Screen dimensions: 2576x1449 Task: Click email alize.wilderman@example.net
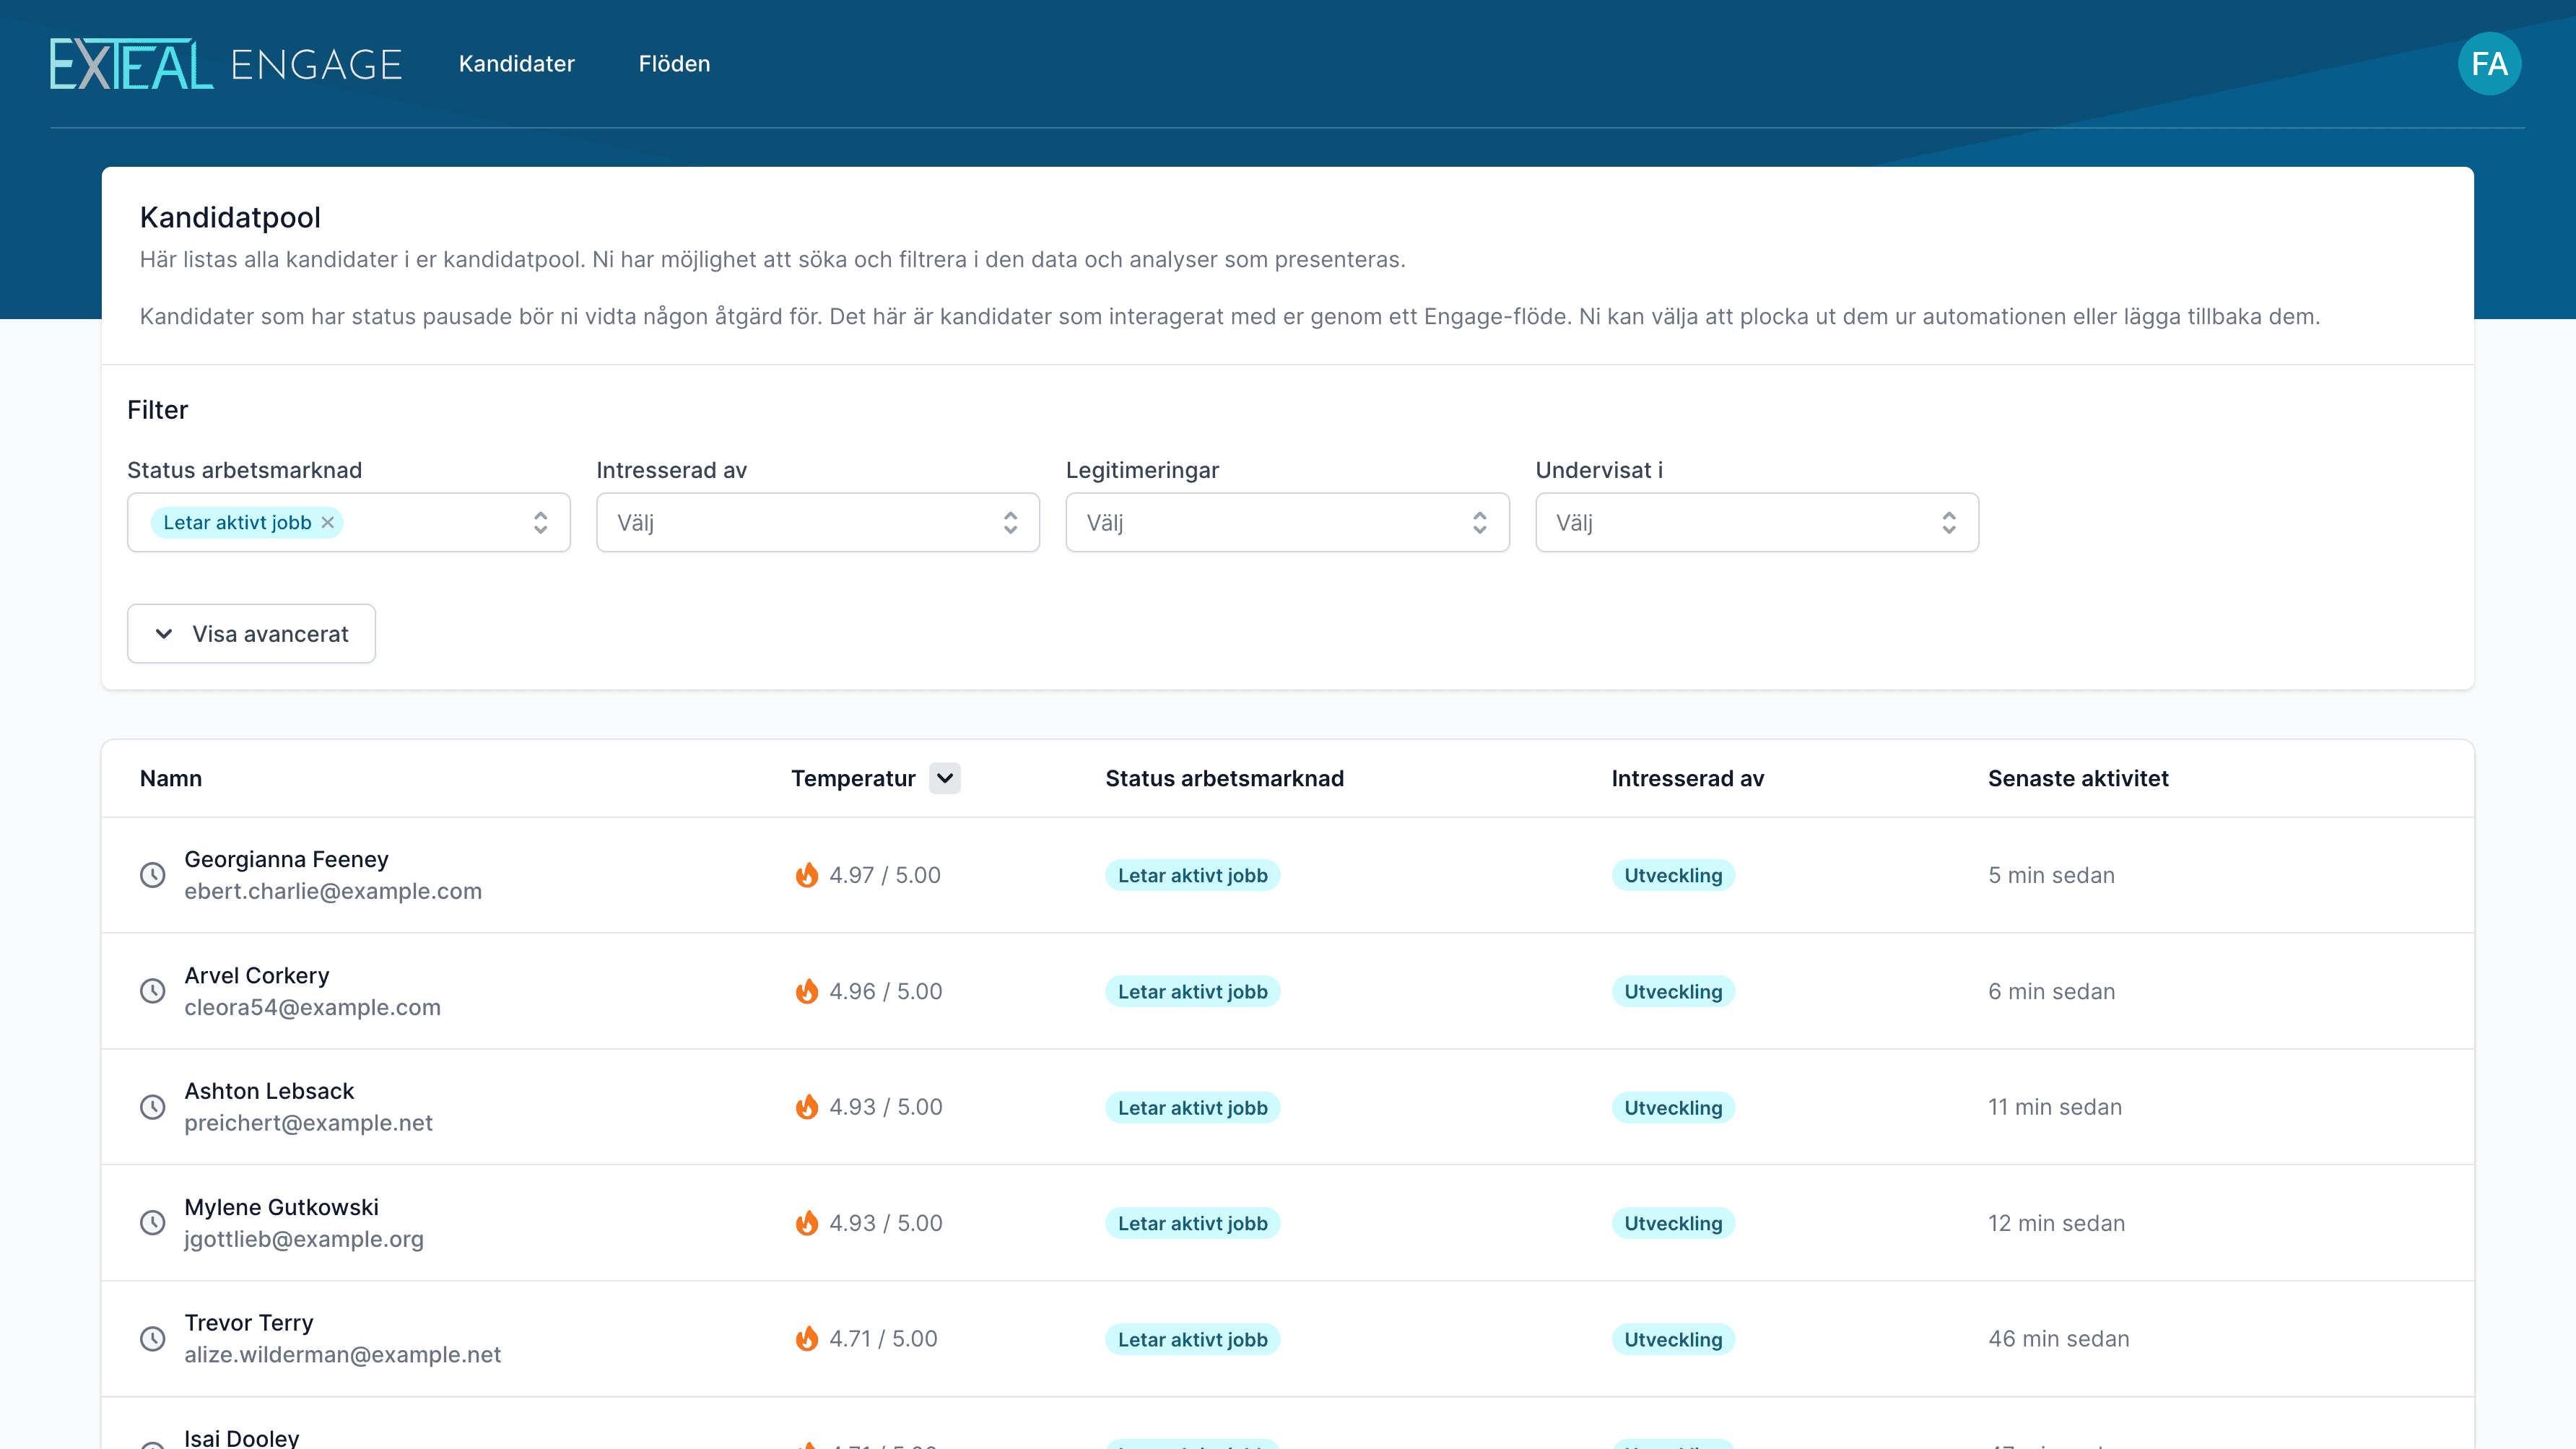342,1355
